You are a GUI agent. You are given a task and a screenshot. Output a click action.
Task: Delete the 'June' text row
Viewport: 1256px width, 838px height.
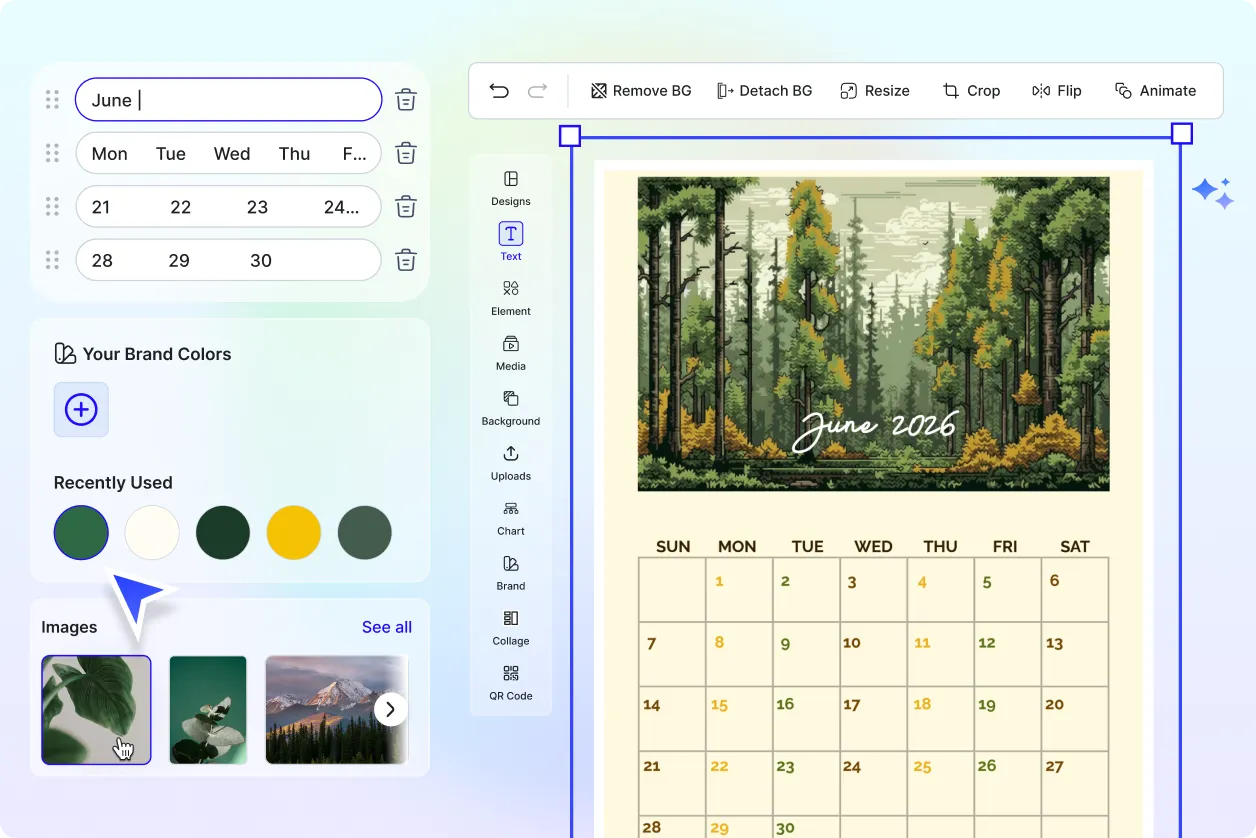click(x=406, y=100)
